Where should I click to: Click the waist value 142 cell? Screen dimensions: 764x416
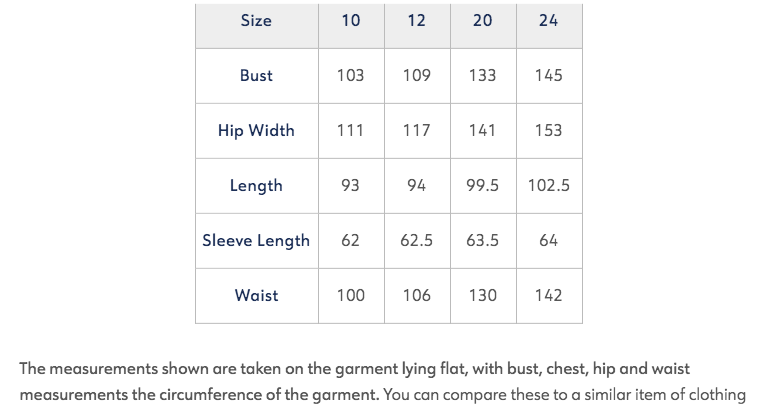[x=549, y=296]
